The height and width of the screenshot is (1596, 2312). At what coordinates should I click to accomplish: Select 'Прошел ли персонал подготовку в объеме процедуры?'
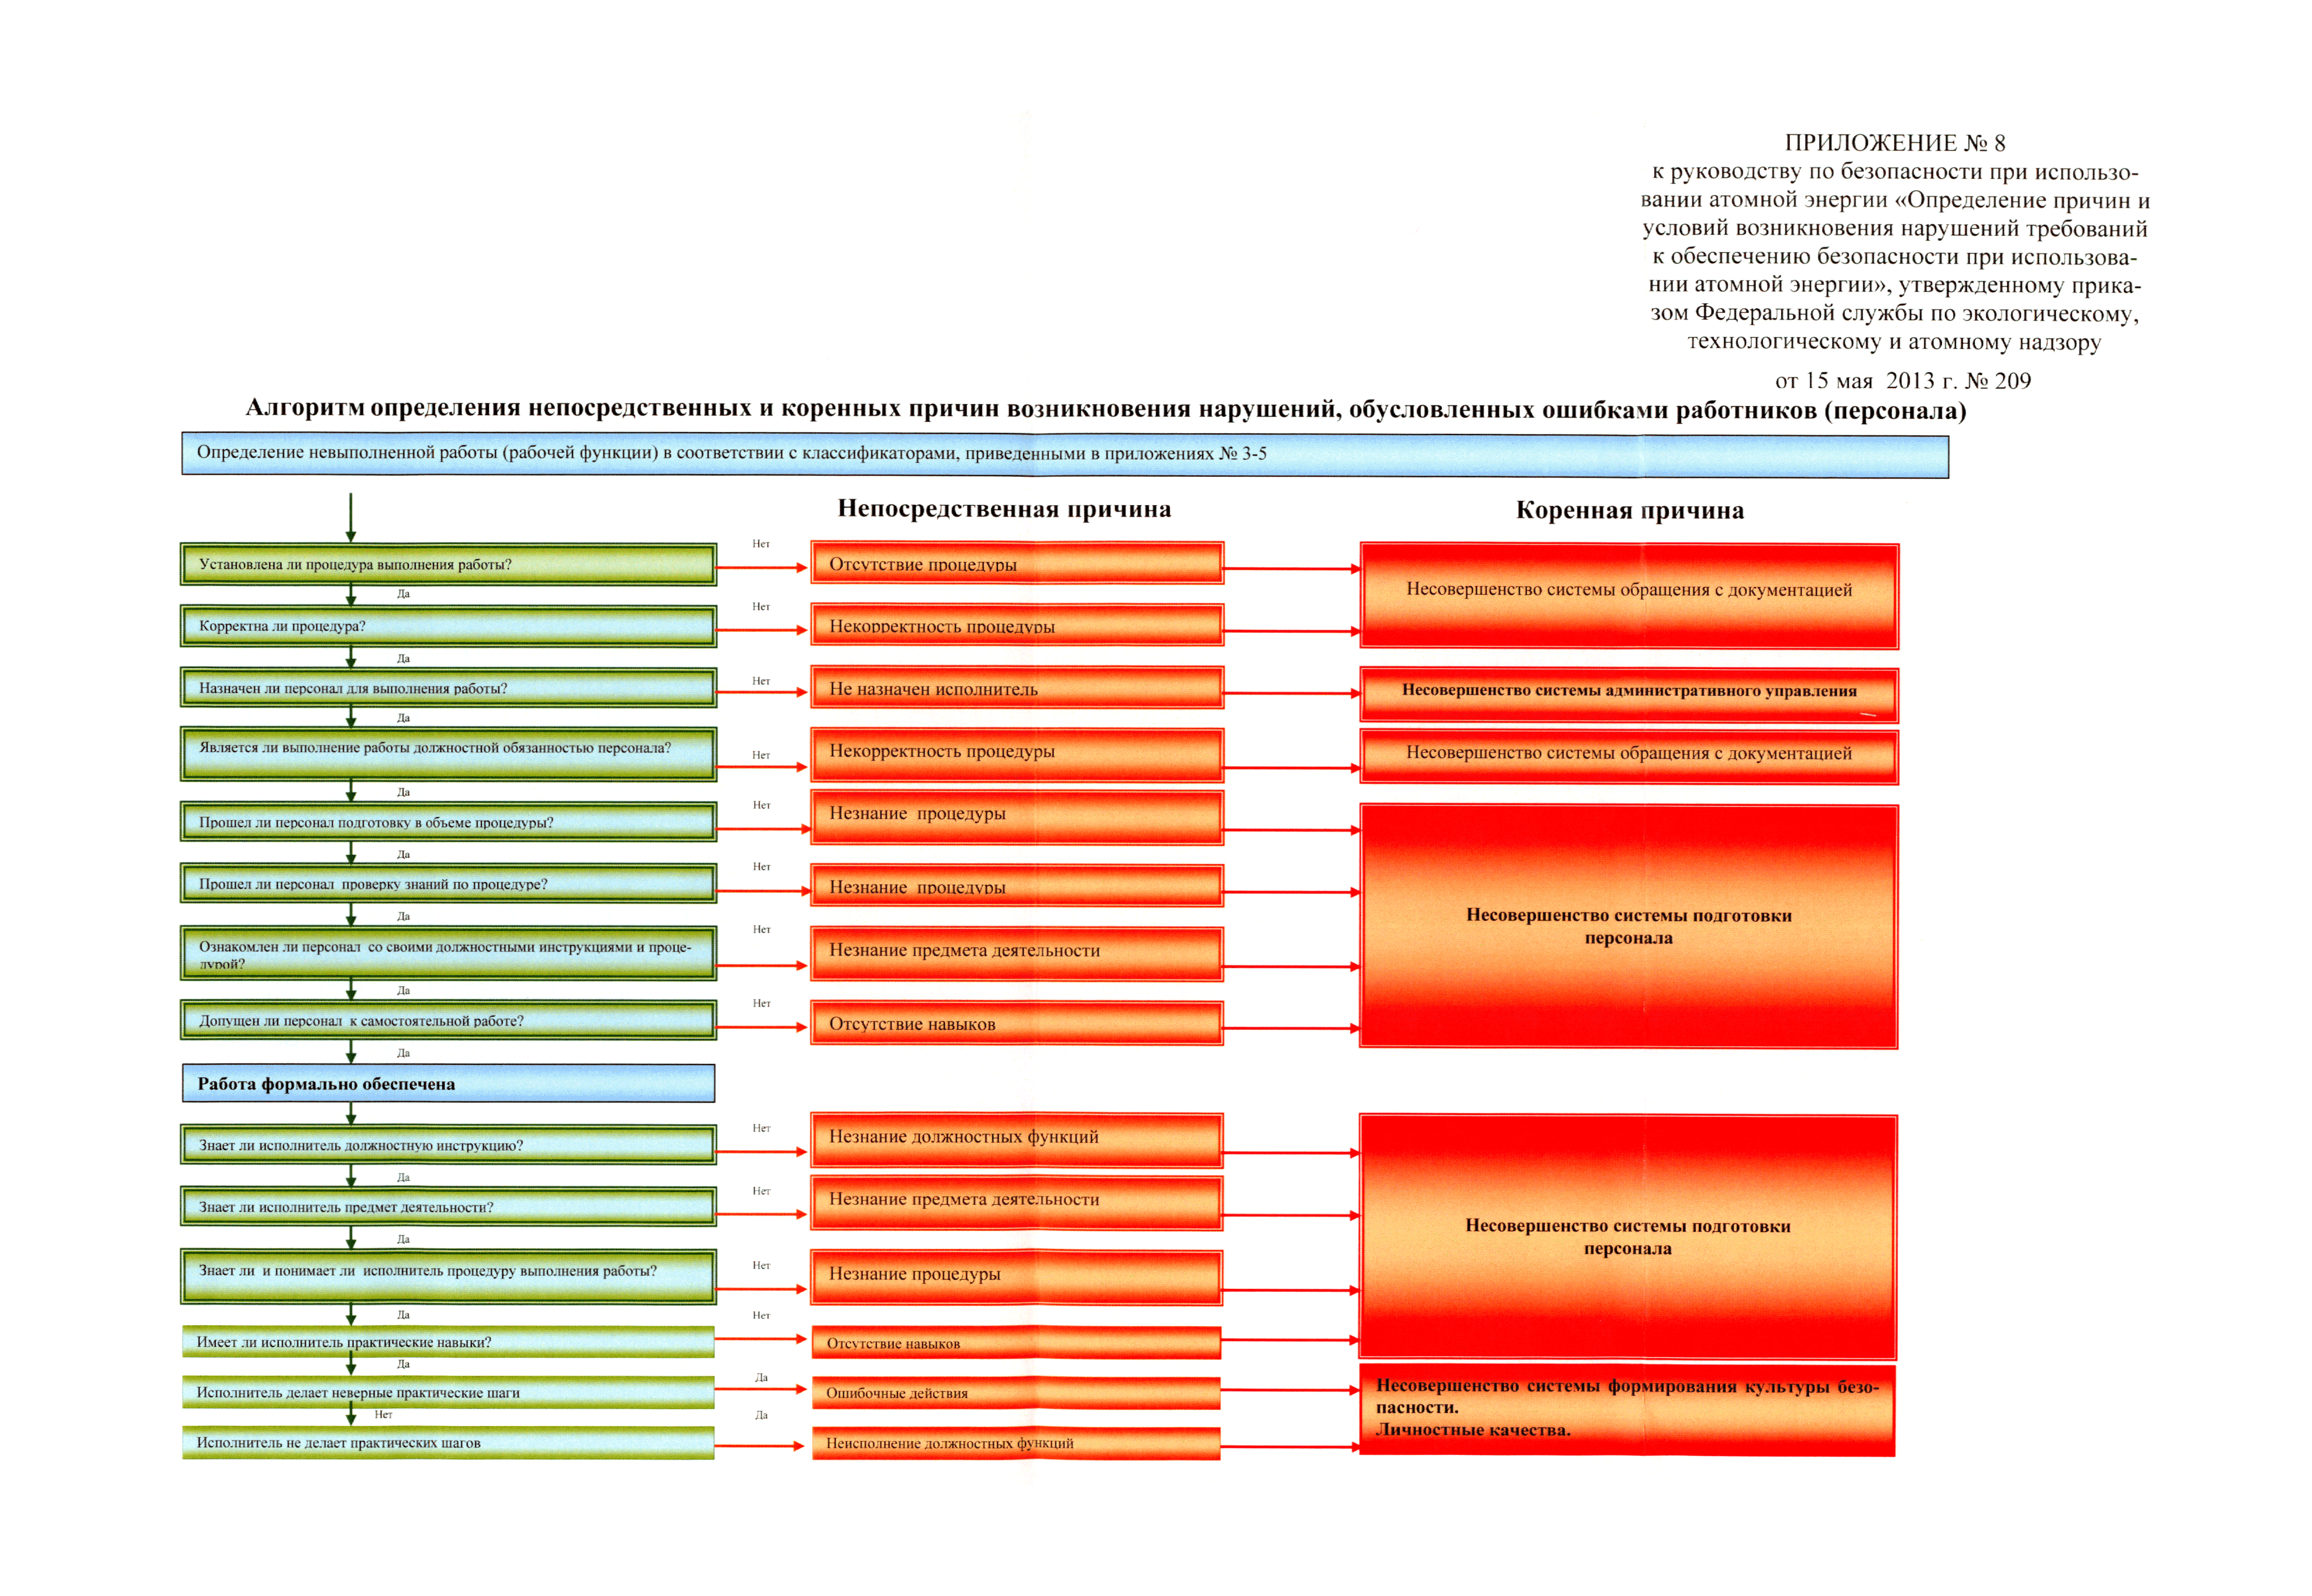(x=448, y=822)
